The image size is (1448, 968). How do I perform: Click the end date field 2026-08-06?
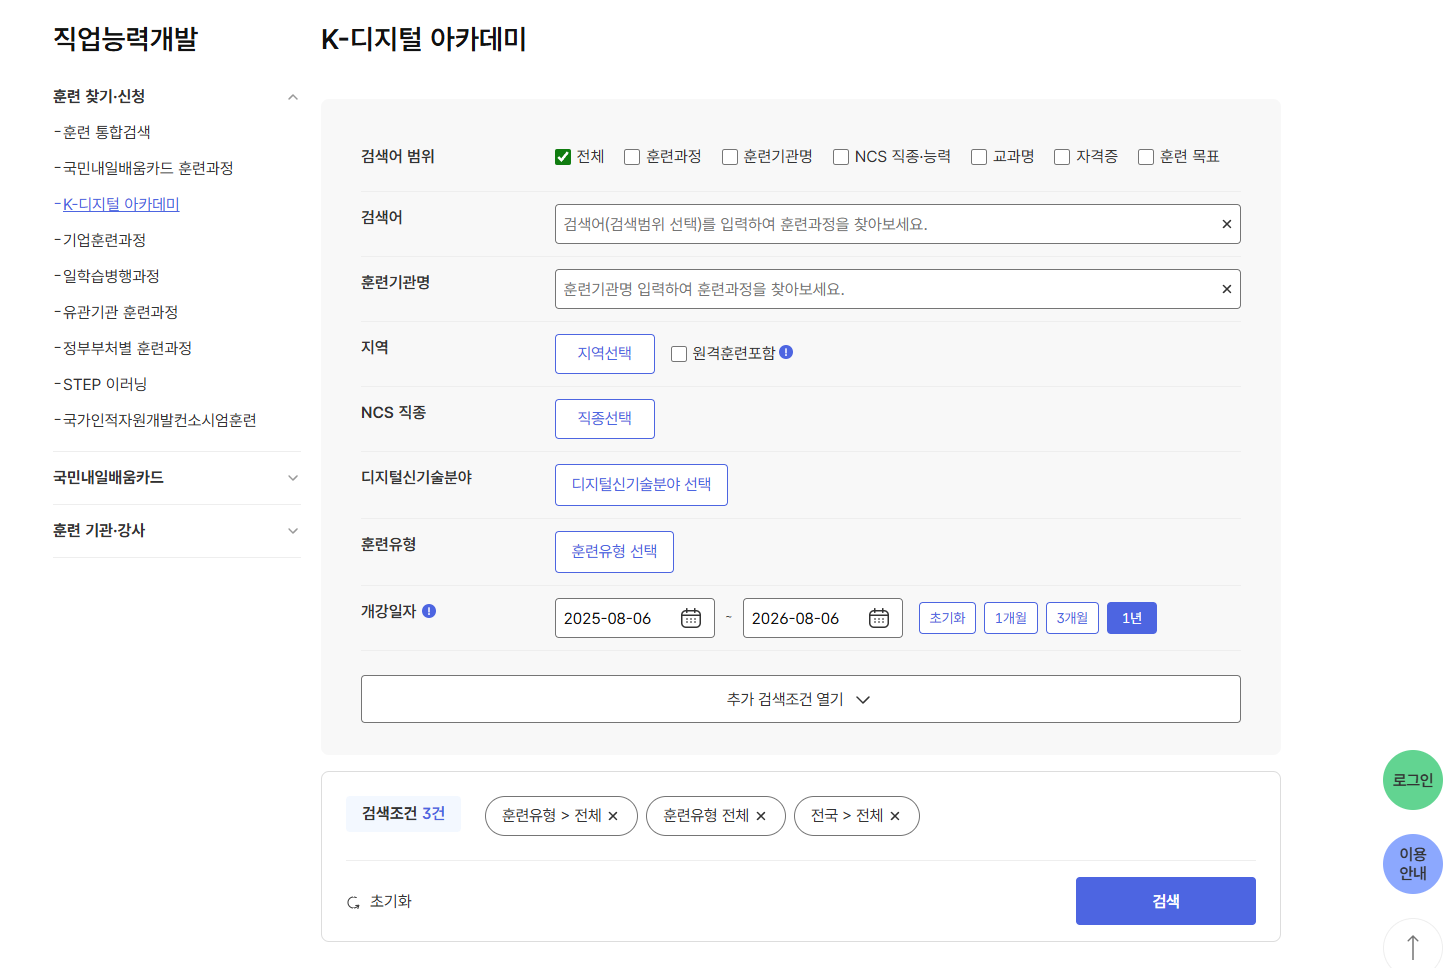click(x=823, y=618)
